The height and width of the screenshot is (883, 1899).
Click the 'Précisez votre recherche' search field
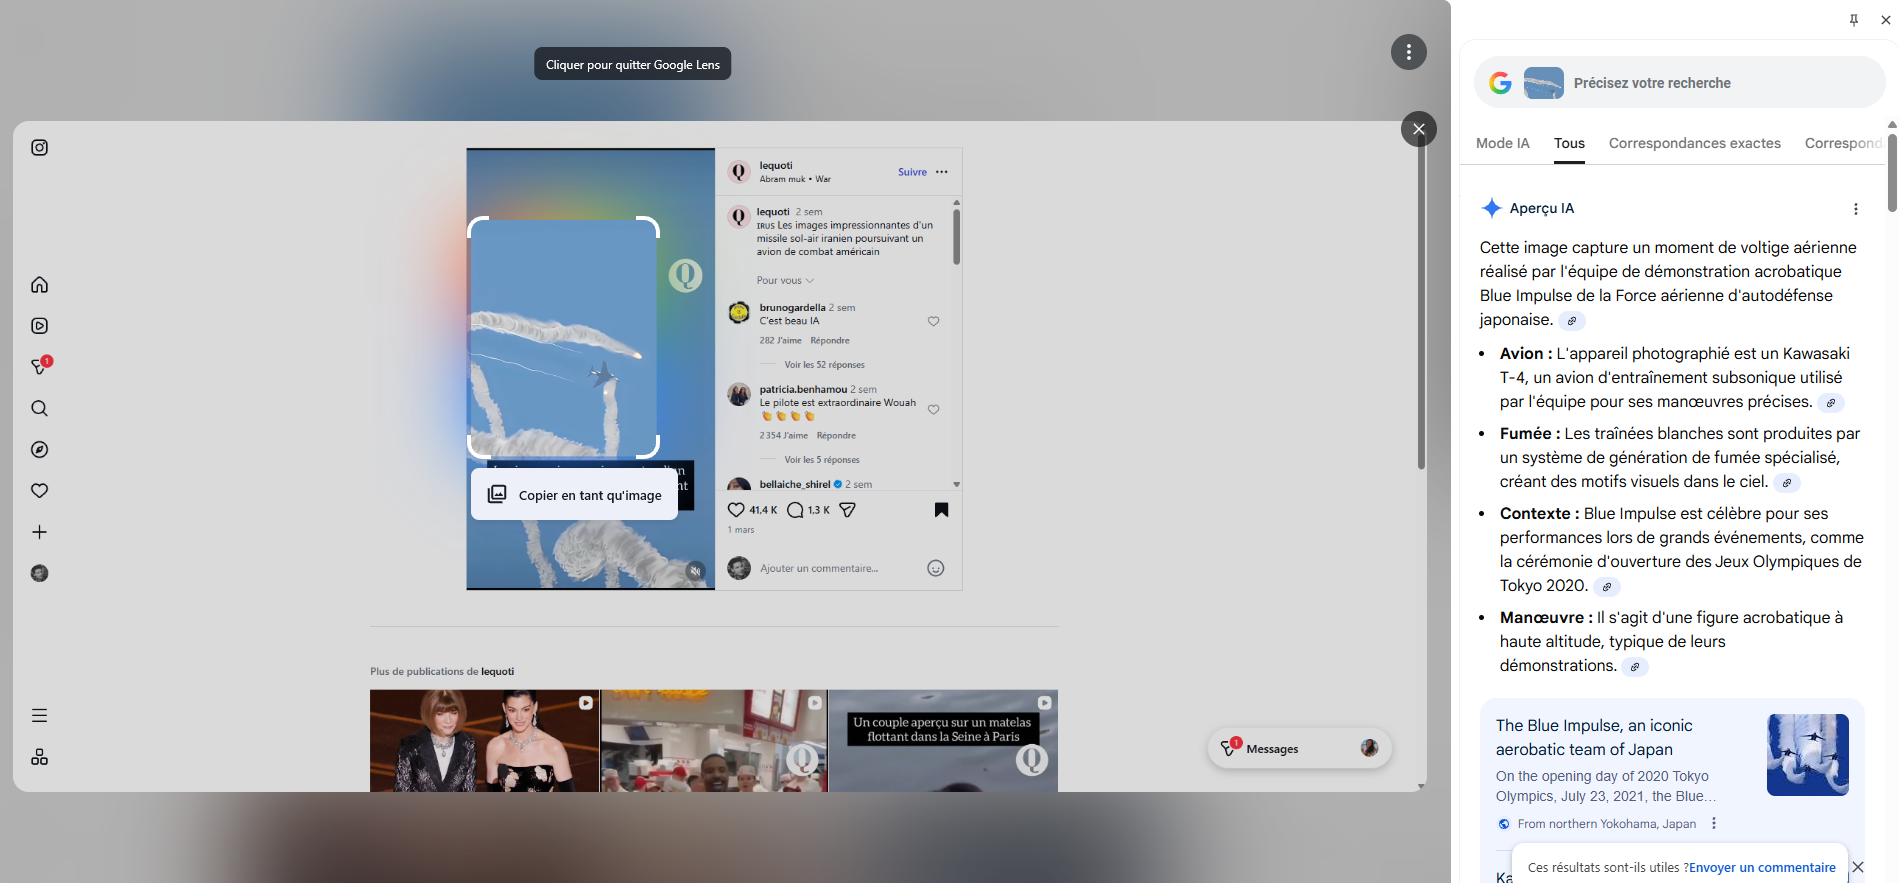(x=1700, y=83)
